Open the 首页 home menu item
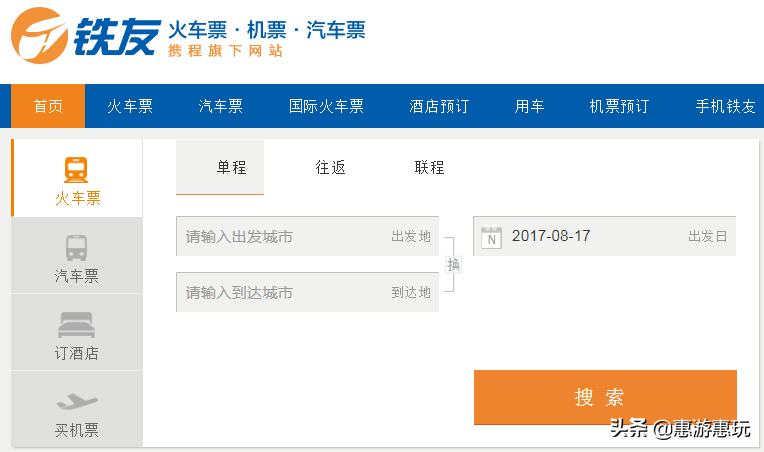The height and width of the screenshot is (452, 764). coord(48,106)
